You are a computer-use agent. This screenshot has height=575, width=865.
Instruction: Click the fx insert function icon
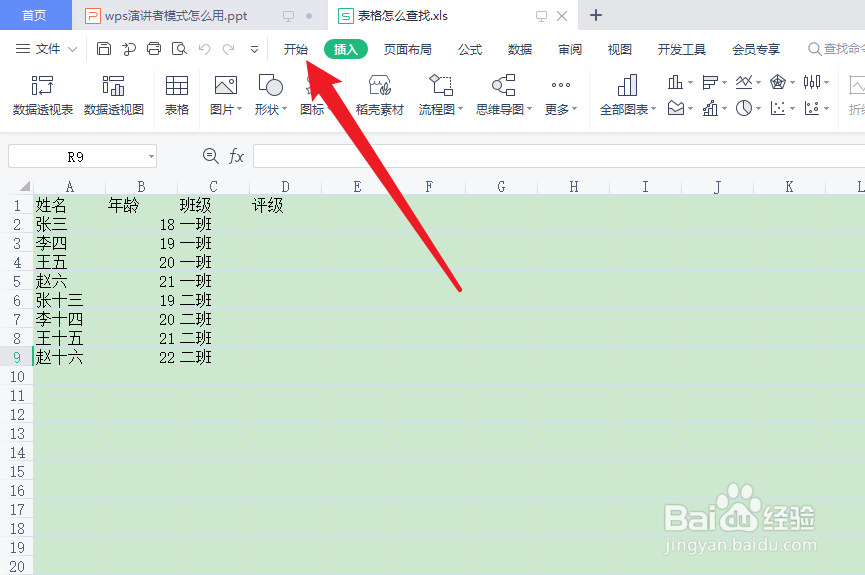236,156
